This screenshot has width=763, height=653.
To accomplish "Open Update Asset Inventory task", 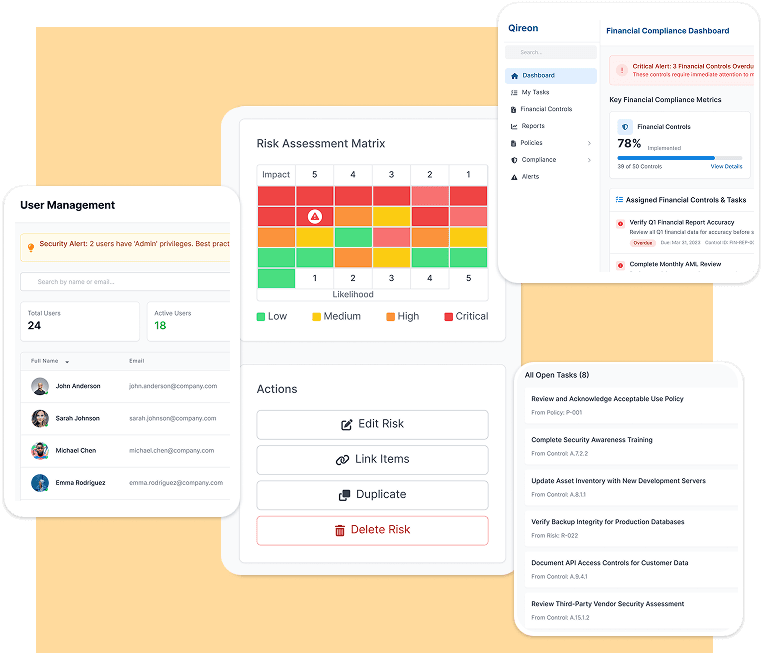I will [x=630, y=487].
